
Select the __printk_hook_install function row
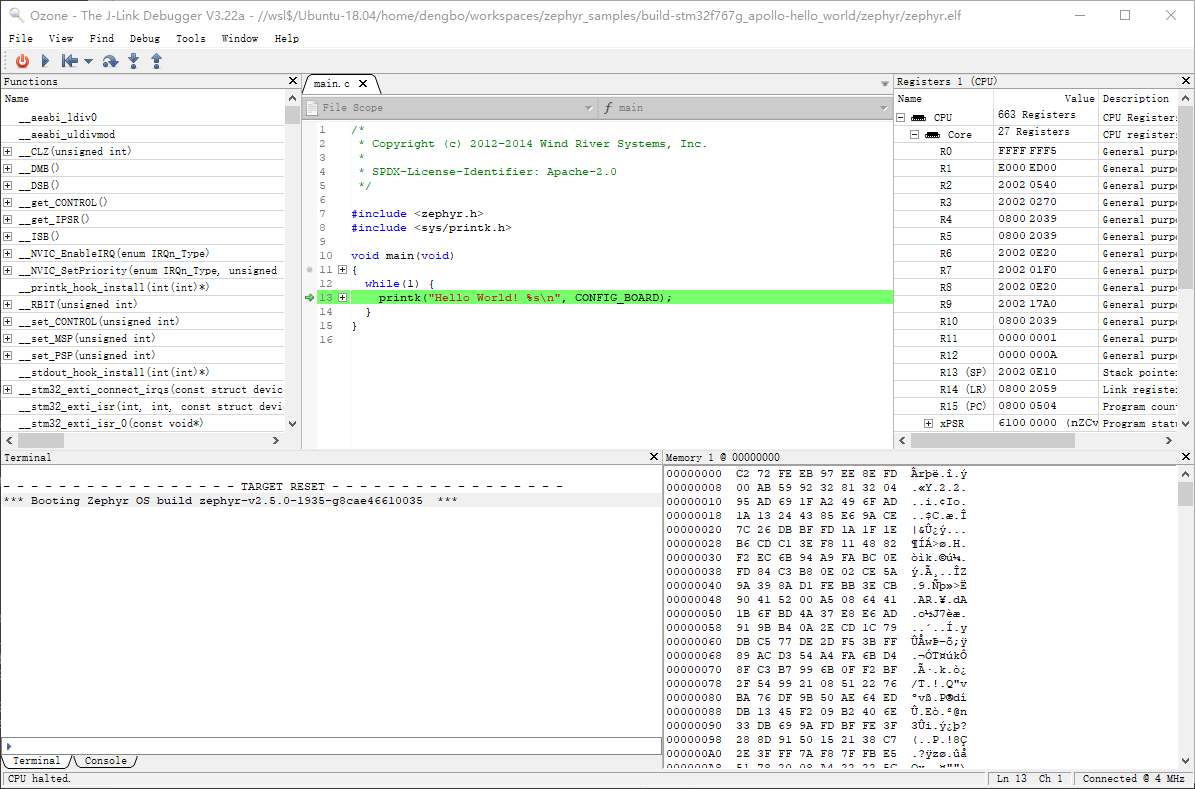point(143,287)
